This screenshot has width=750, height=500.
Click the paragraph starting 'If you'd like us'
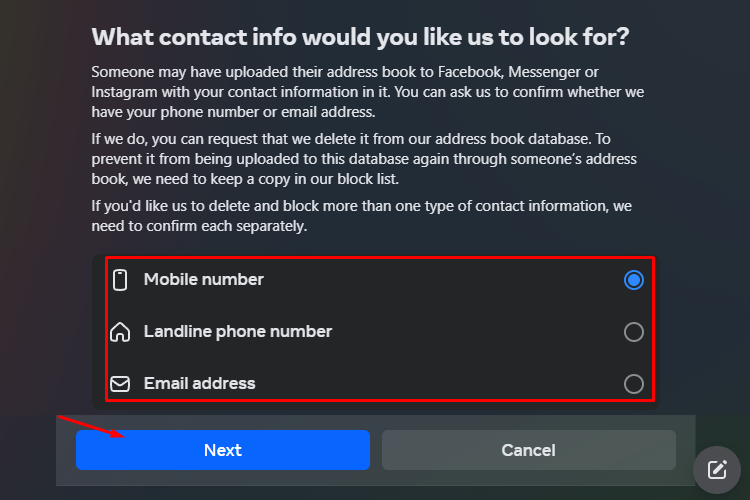pyautogui.click(x=362, y=216)
